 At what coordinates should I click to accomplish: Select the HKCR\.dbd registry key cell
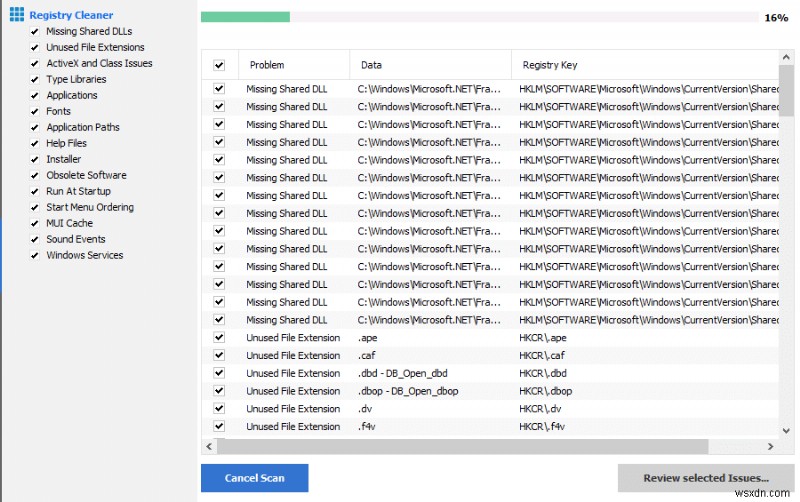(x=543, y=373)
